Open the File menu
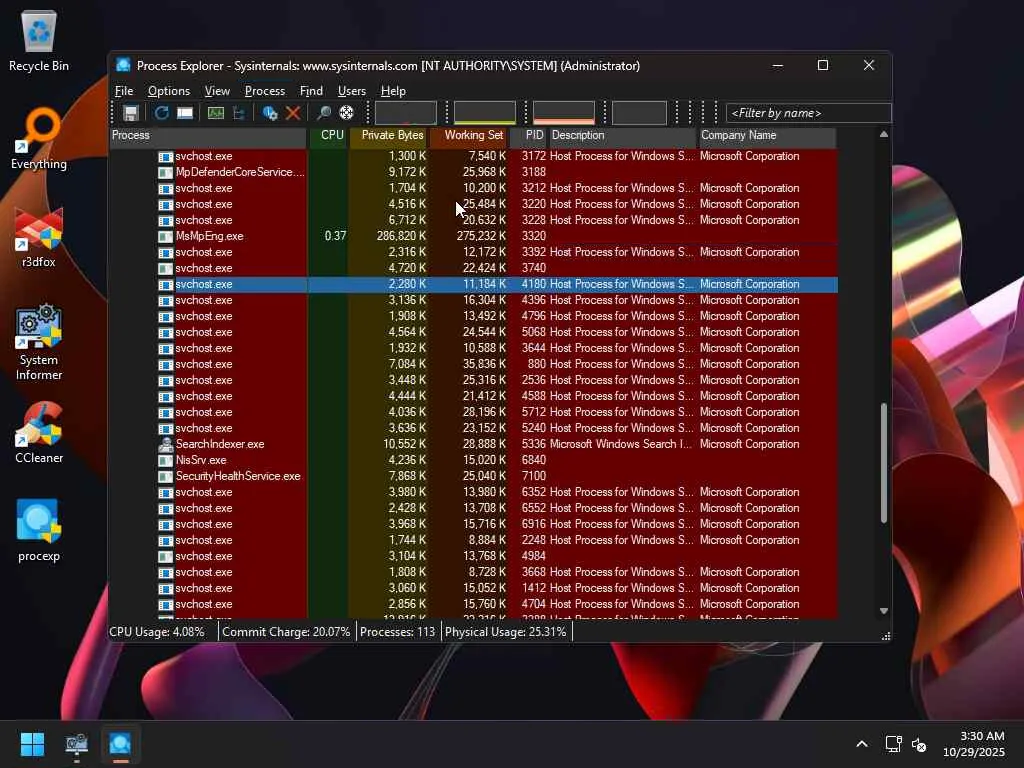Screen dimensions: 1024x768 point(124,91)
